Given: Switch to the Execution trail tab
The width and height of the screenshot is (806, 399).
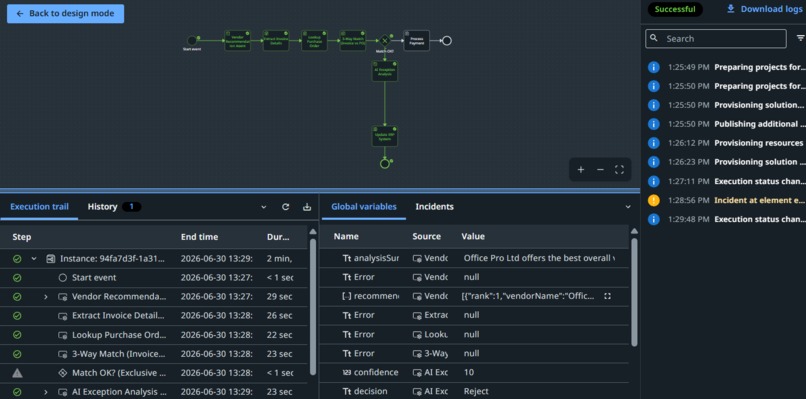Looking at the screenshot, I should tap(39, 207).
